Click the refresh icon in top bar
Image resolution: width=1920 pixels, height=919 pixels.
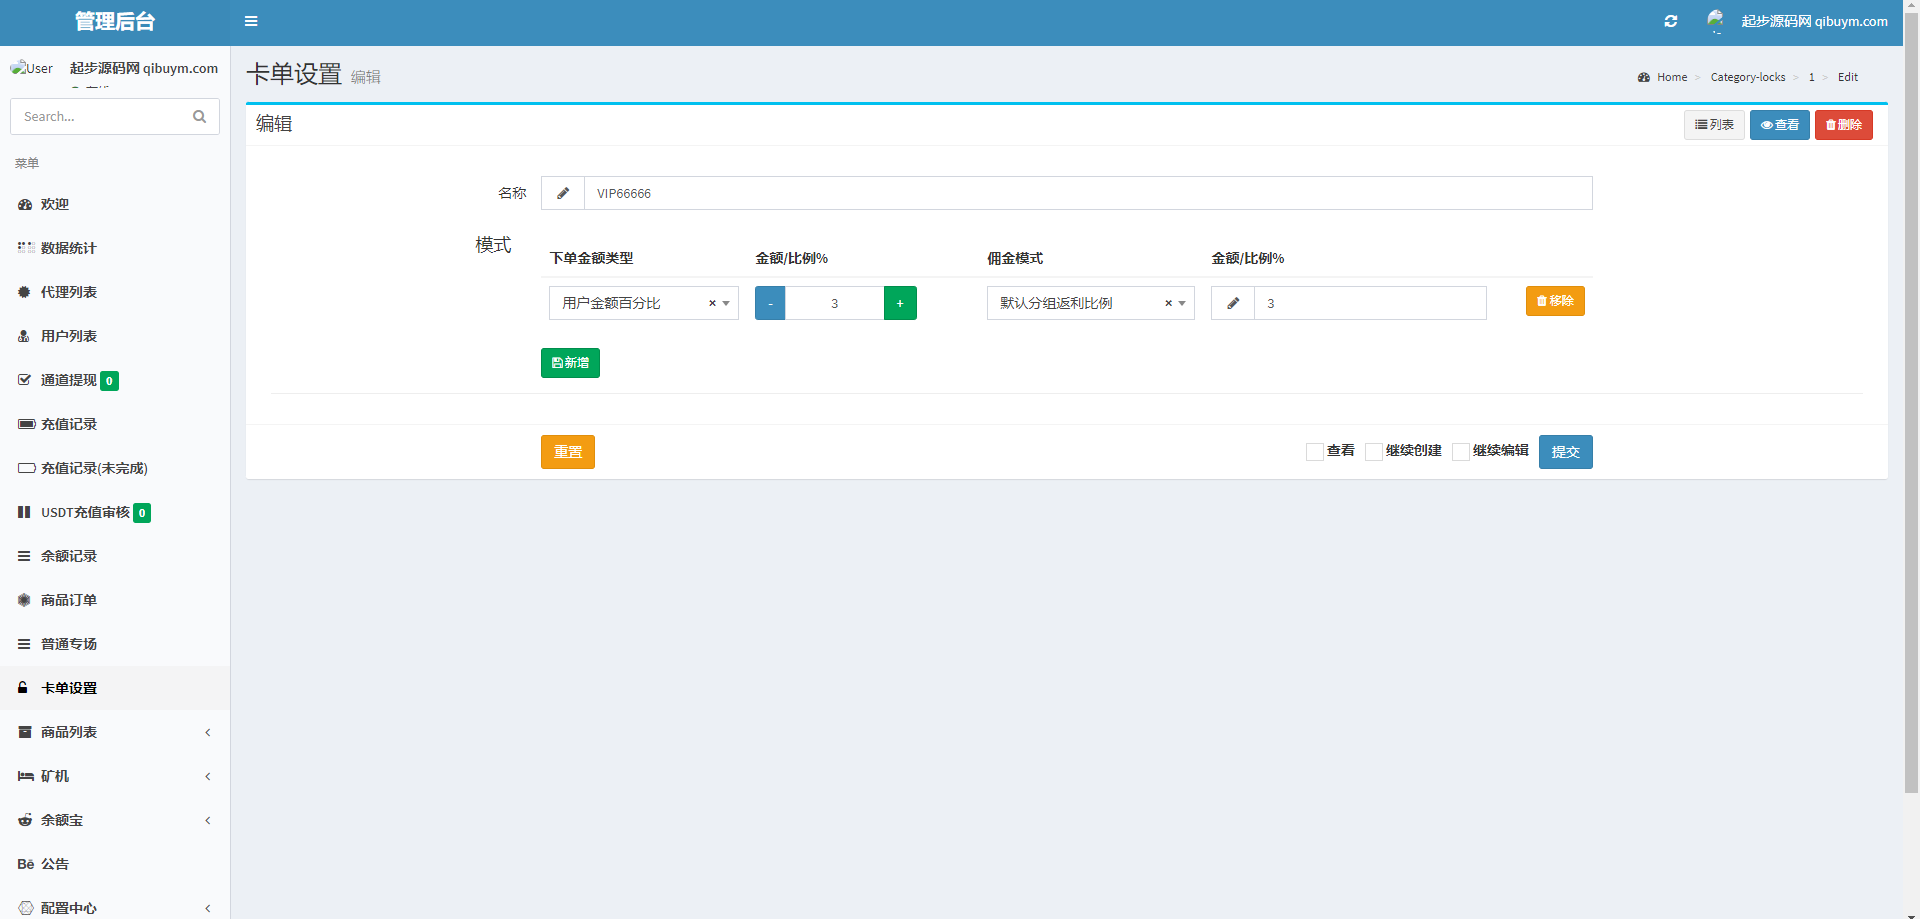(1670, 21)
